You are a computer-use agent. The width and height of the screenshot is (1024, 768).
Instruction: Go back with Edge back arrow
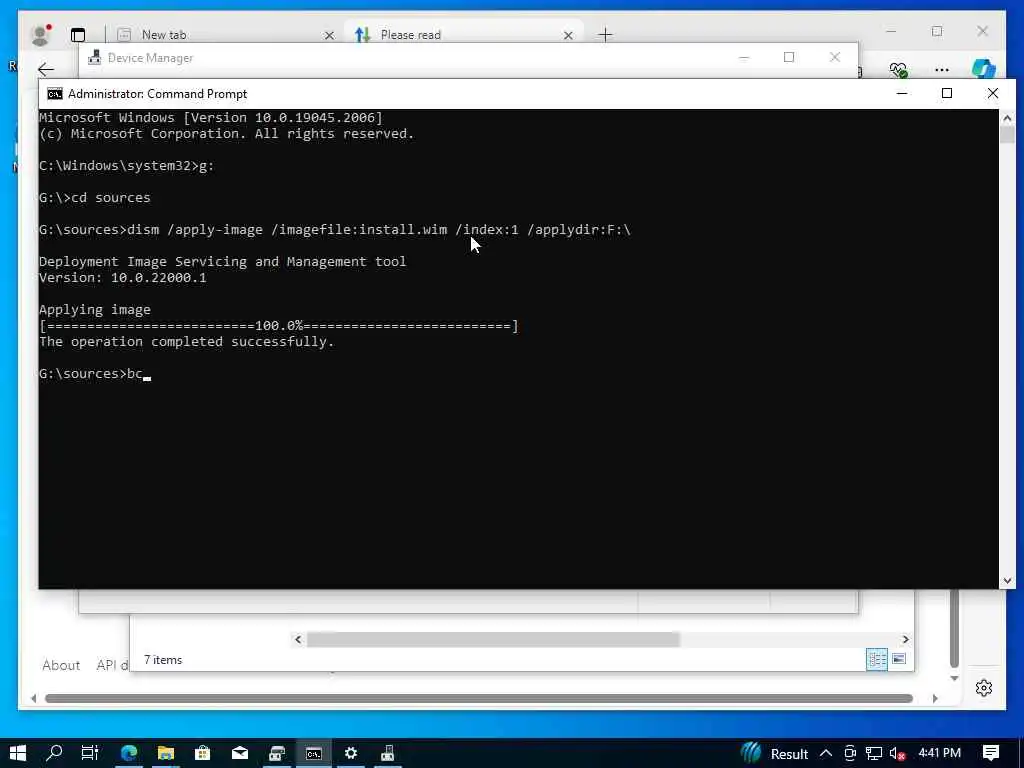46,69
